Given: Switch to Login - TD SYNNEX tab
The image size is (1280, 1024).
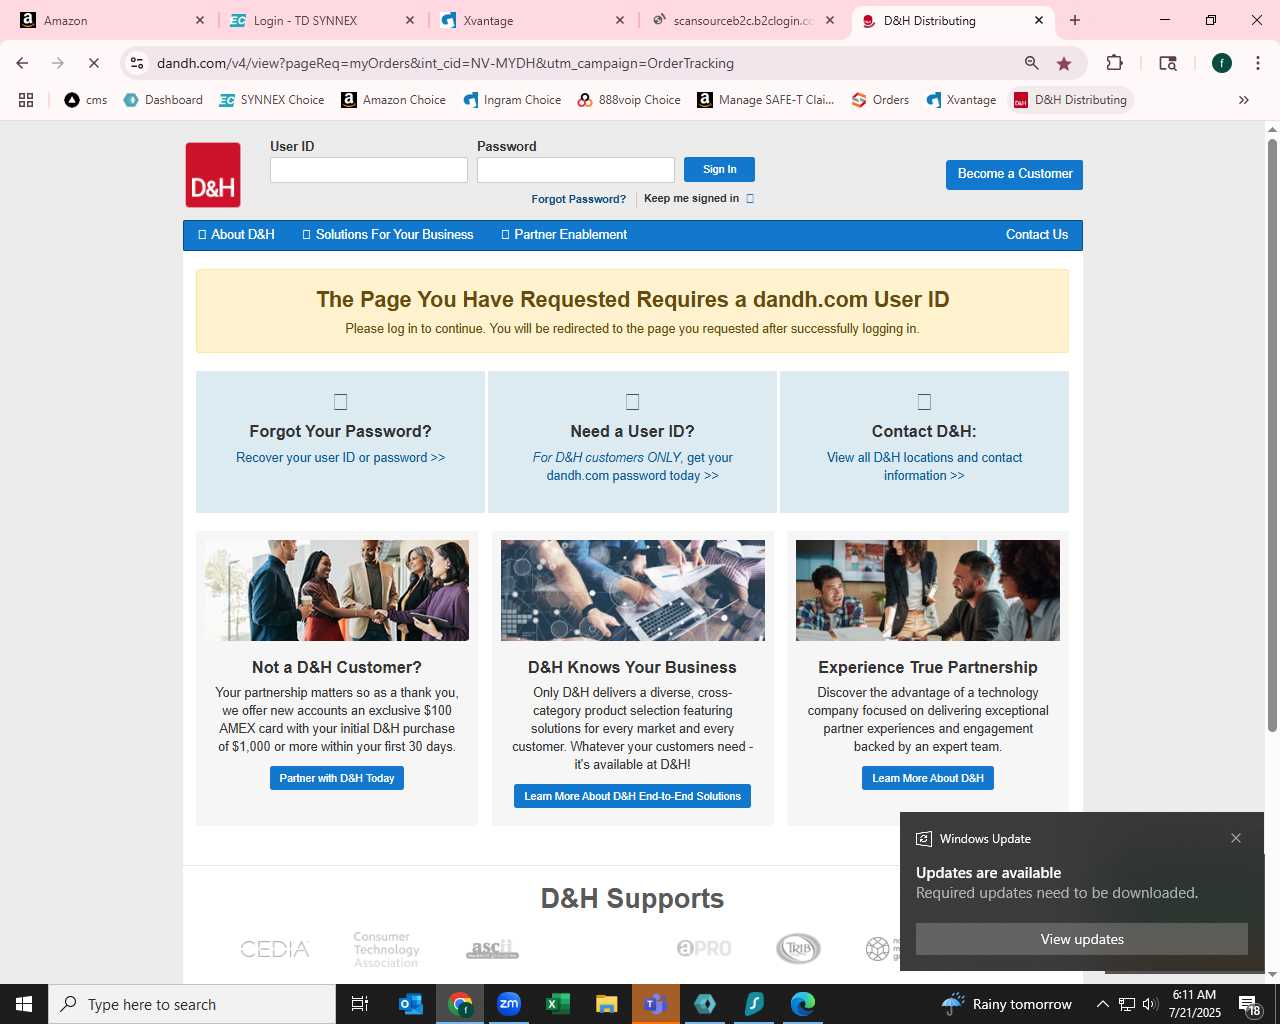Looking at the screenshot, I should pyautogui.click(x=320, y=20).
